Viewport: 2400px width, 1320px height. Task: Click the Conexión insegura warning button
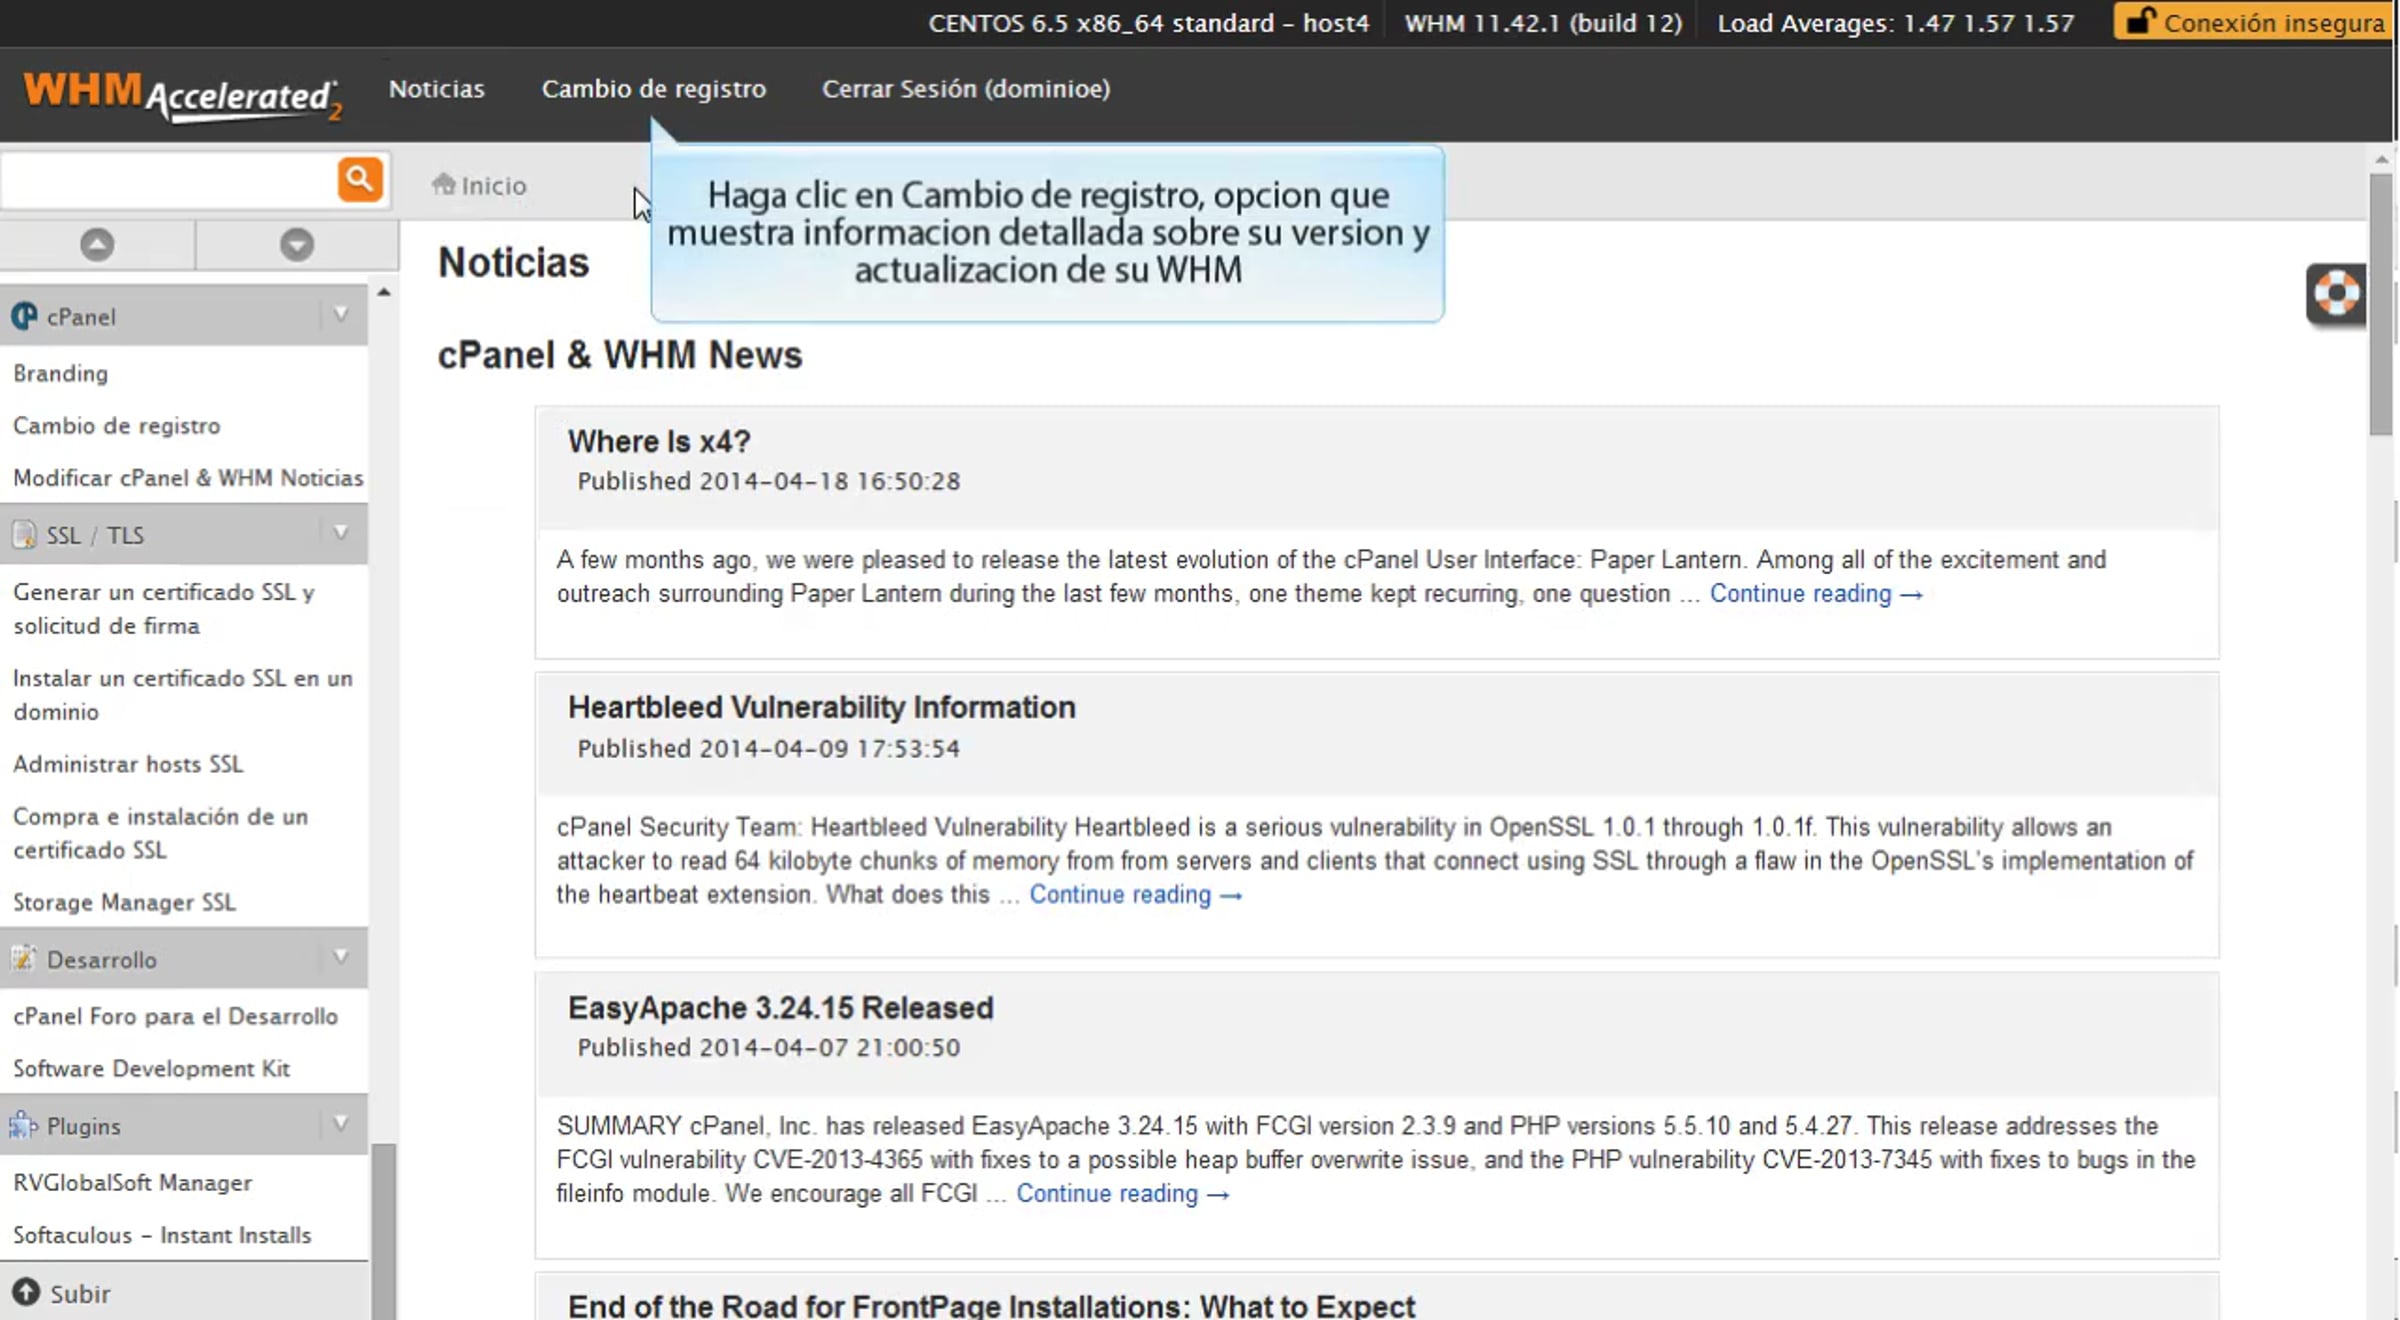click(x=2255, y=22)
